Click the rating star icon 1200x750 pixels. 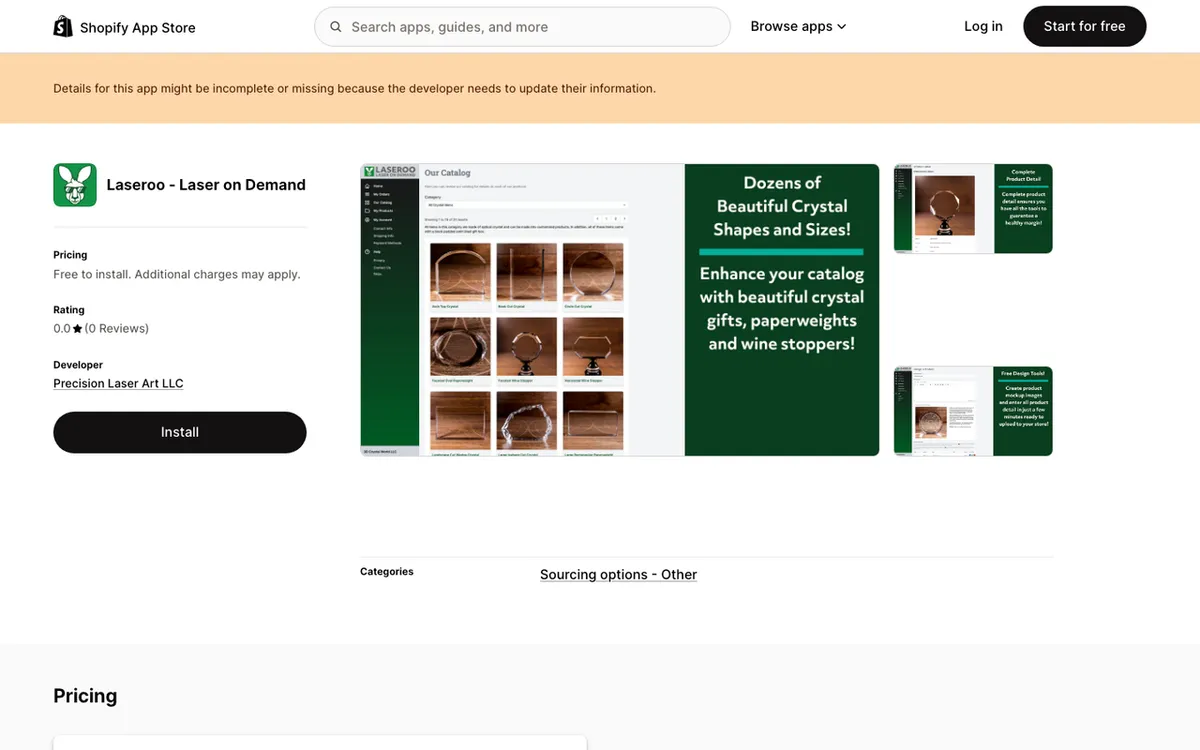[x=78, y=329]
